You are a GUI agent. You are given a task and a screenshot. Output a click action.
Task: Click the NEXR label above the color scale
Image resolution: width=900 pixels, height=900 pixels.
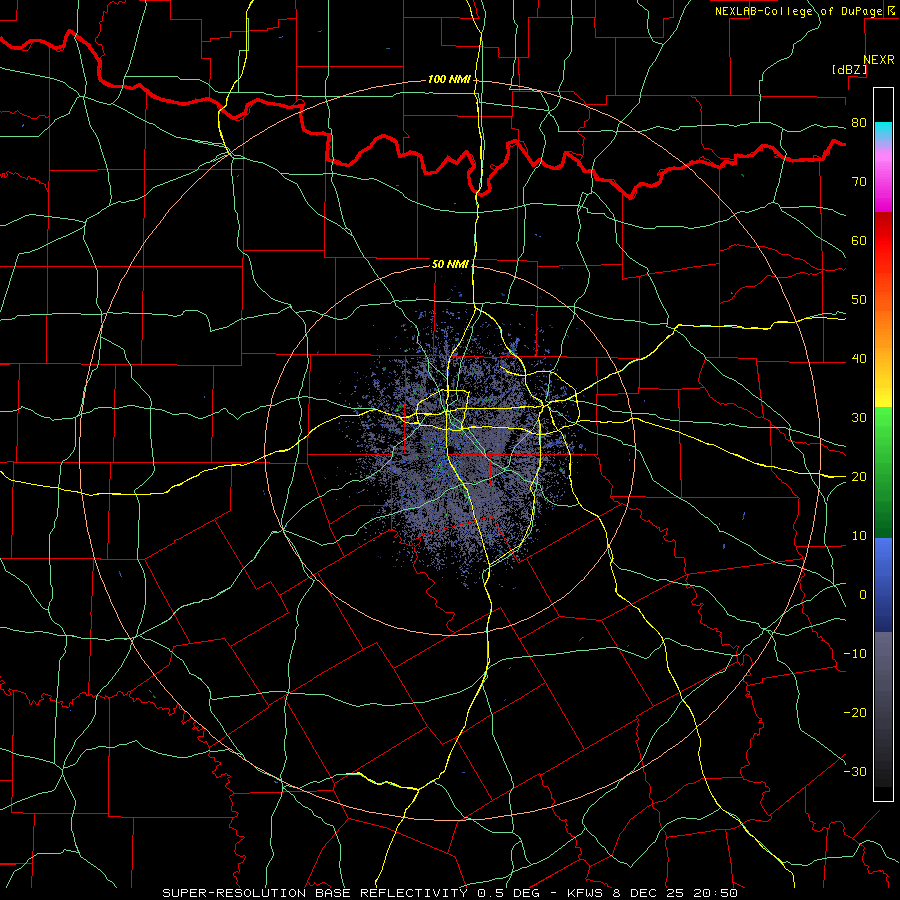click(x=879, y=60)
